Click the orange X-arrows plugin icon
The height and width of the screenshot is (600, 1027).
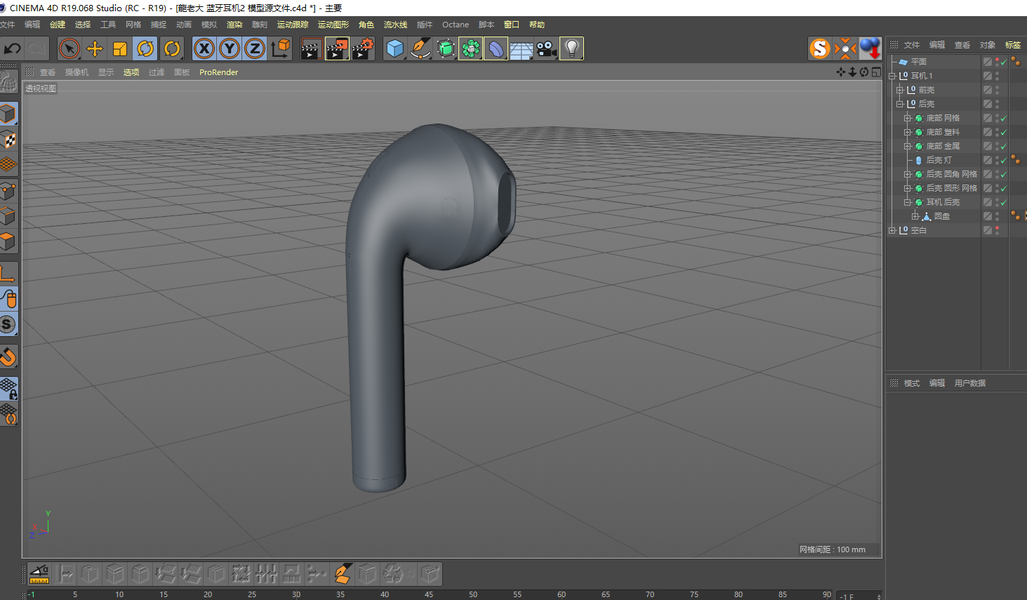coord(845,48)
